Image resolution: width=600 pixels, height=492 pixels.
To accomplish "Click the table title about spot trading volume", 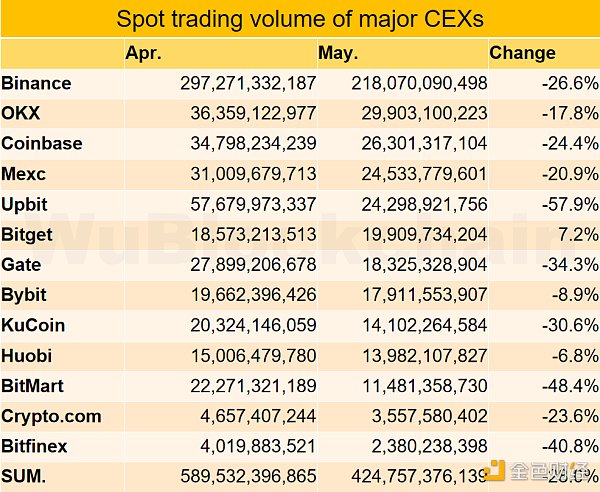I will [x=299, y=19].
